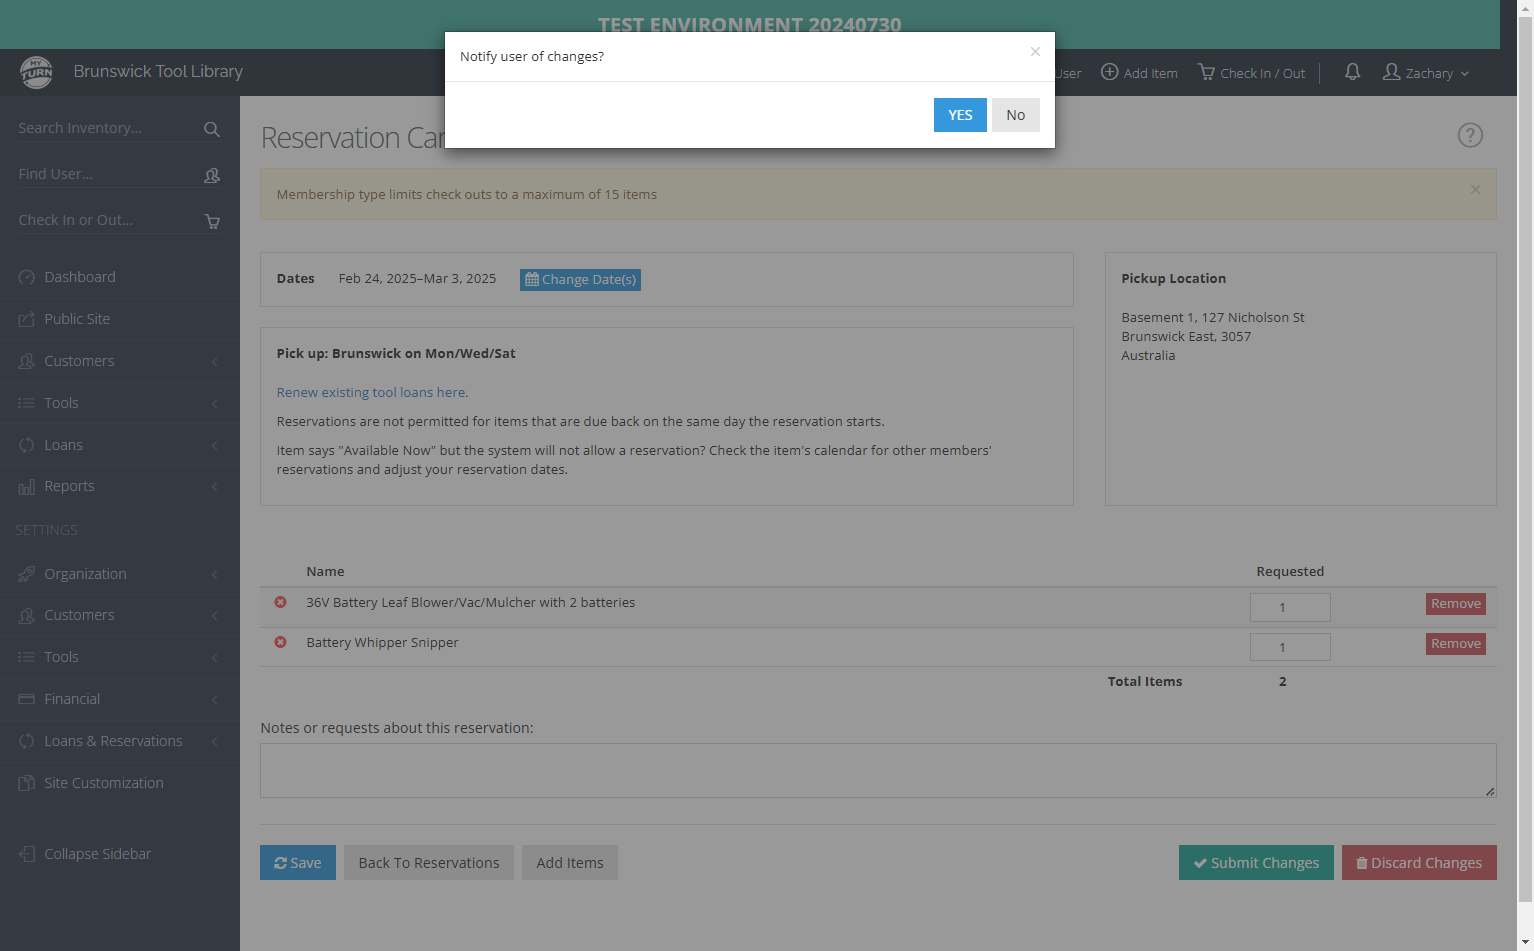1534x951 pixels.
Task: Click the find user icon
Action: click(x=212, y=175)
